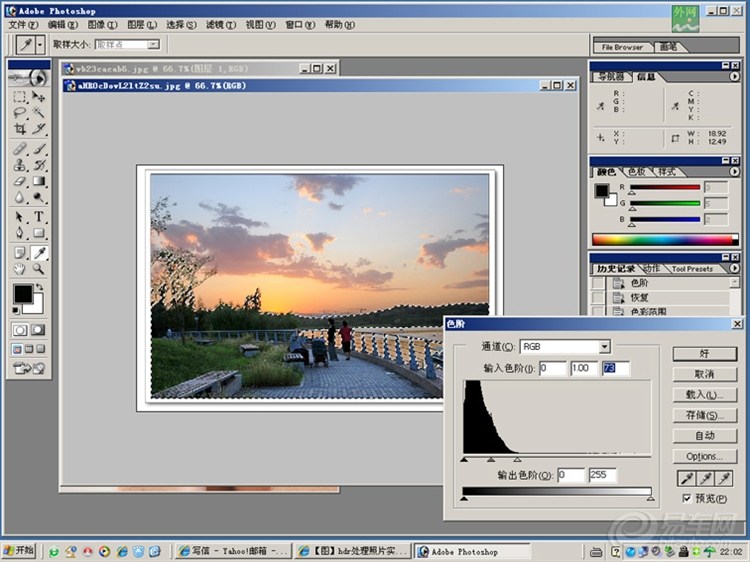Pick the set gray point eyedropper
This screenshot has height=562, width=750.
click(x=705, y=478)
